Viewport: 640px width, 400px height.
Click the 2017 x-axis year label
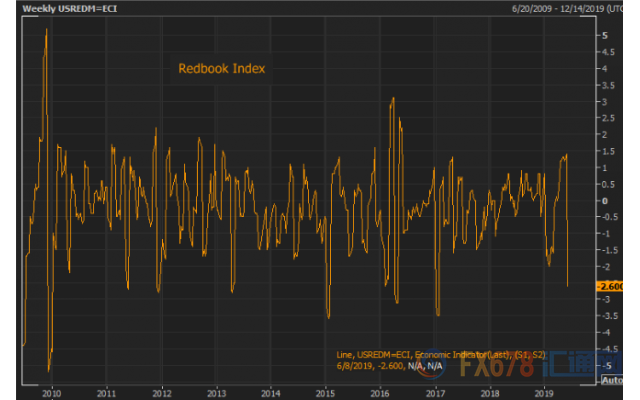(435, 393)
